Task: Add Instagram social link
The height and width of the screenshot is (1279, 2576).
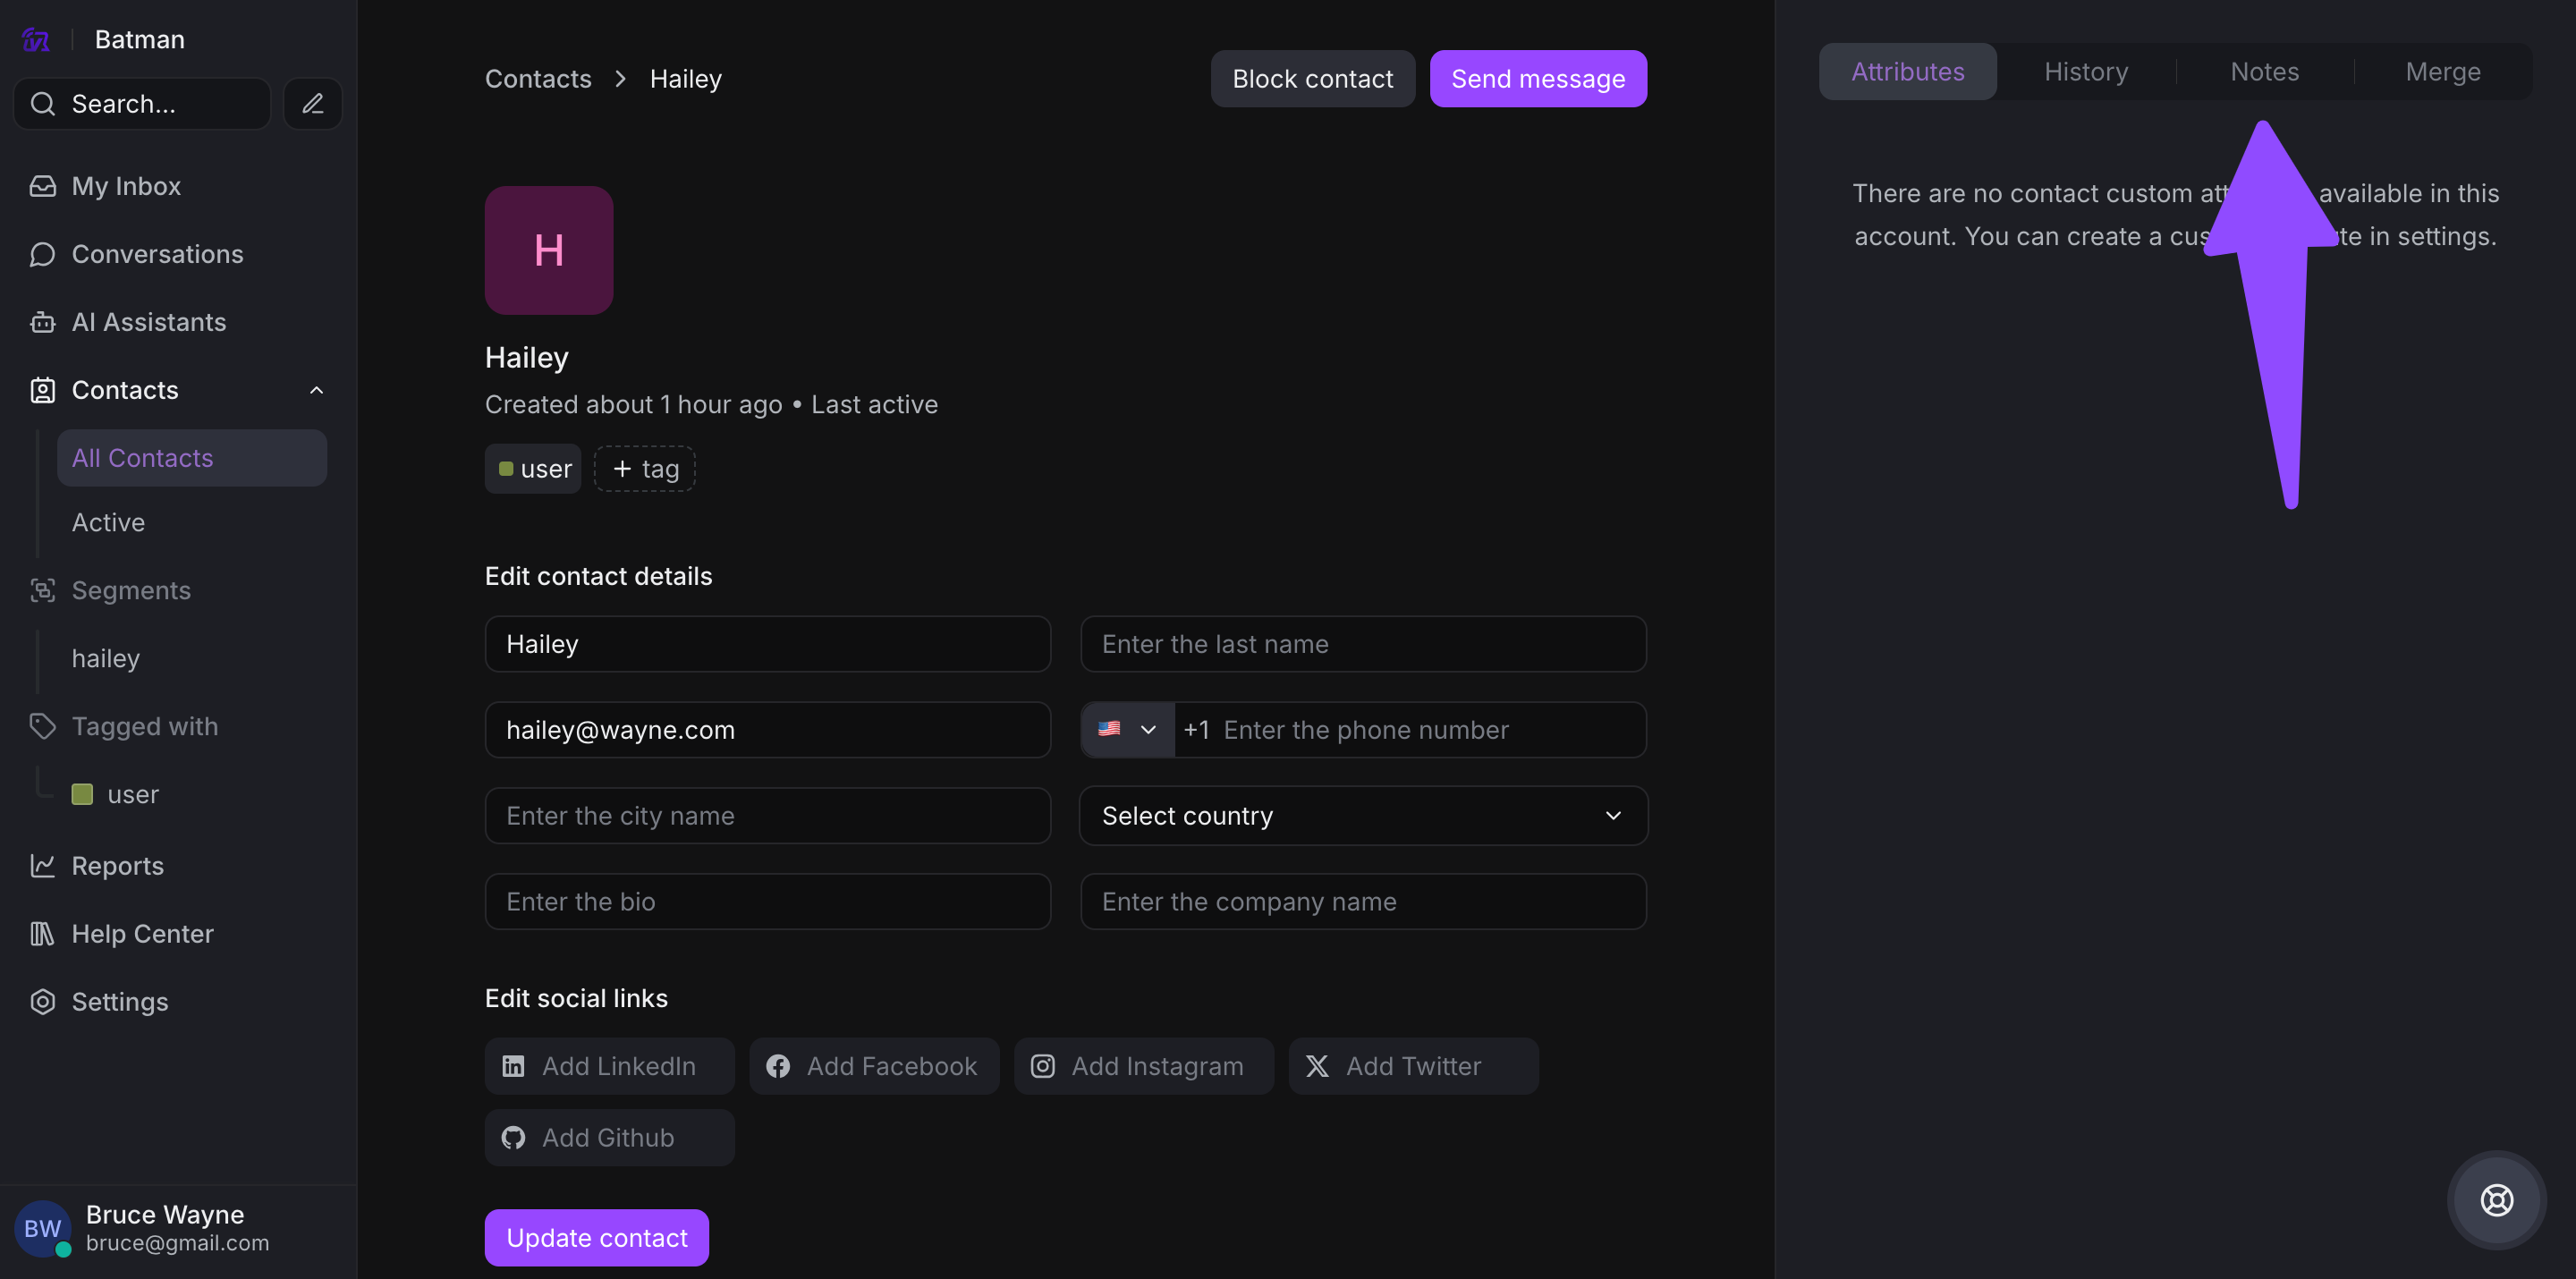Action: [x=1143, y=1066]
